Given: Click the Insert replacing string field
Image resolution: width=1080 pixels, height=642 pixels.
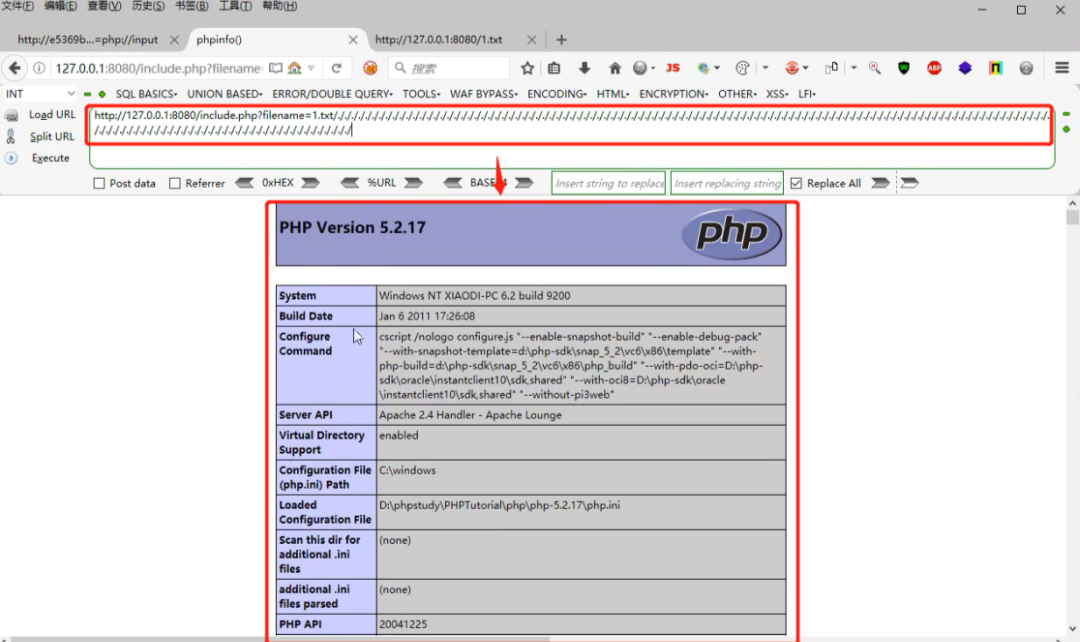Looking at the screenshot, I should 727,183.
